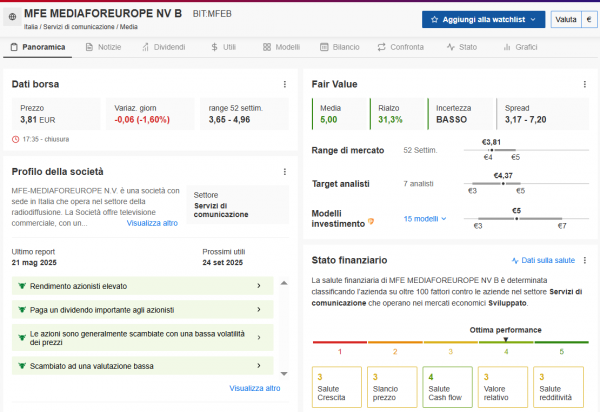Click the euro currency symbol button
This screenshot has width=600, height=412.
tap(589, 20)
